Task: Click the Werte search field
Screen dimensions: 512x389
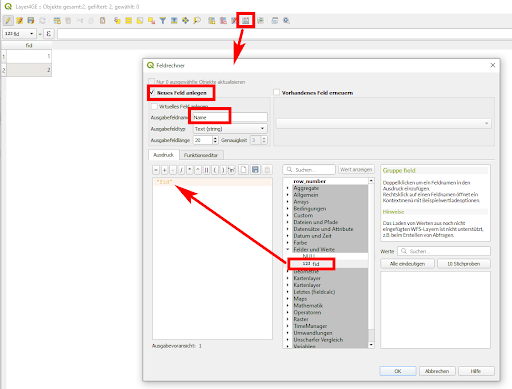Action: (x=444, y=251)
